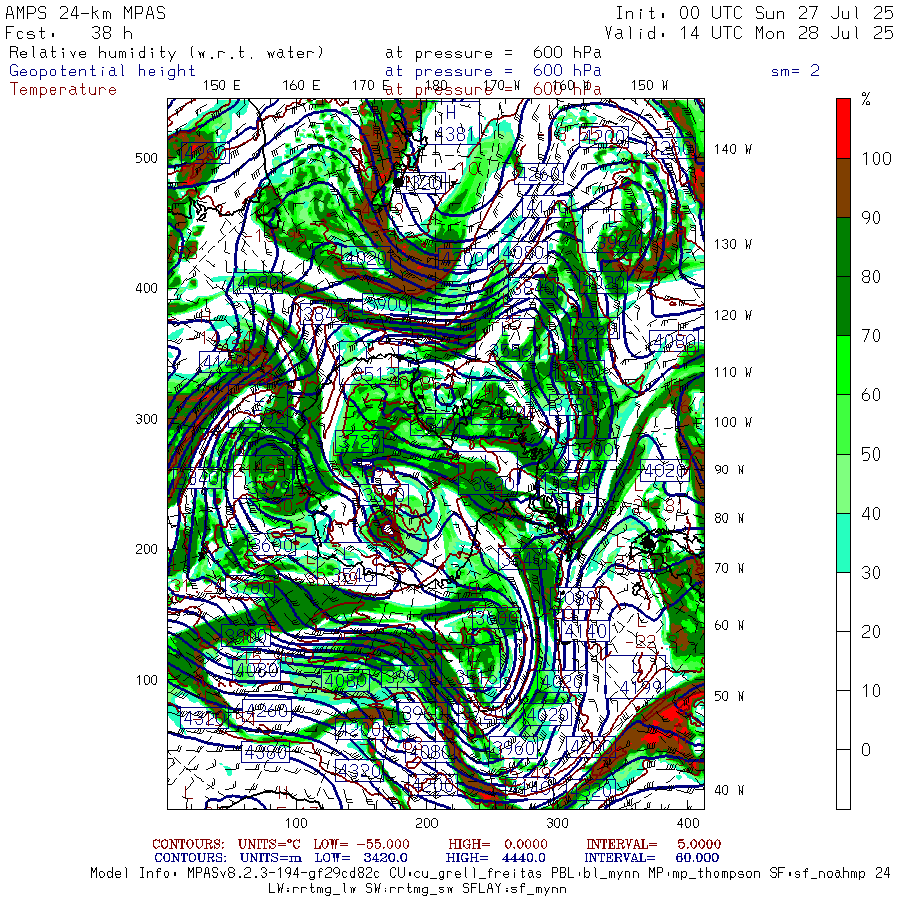Click the brown 90–100% colorbar segment

click(x=843, y=188)
